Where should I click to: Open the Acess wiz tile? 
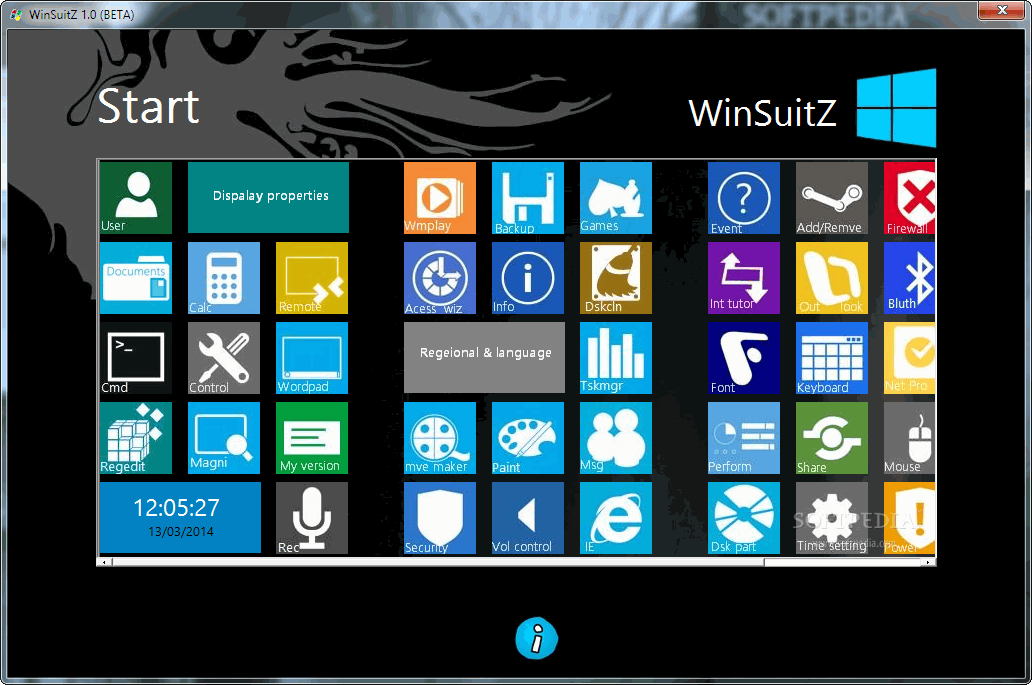click(x=440, y=278)
